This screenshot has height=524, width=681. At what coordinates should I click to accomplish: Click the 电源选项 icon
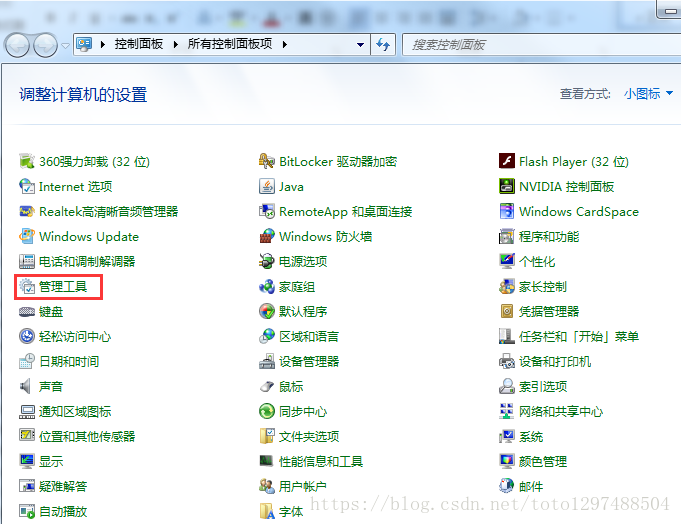tap(267, 261)
